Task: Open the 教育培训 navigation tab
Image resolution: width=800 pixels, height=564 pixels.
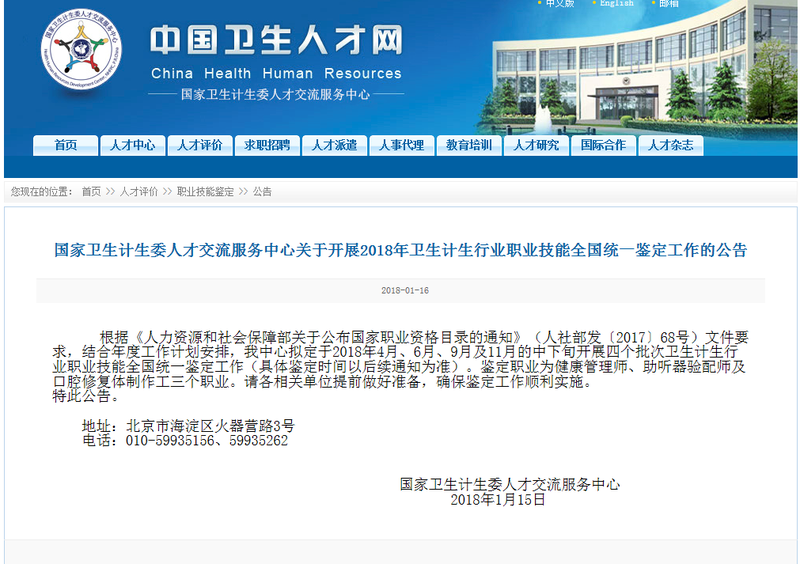Action: point(469,145)
